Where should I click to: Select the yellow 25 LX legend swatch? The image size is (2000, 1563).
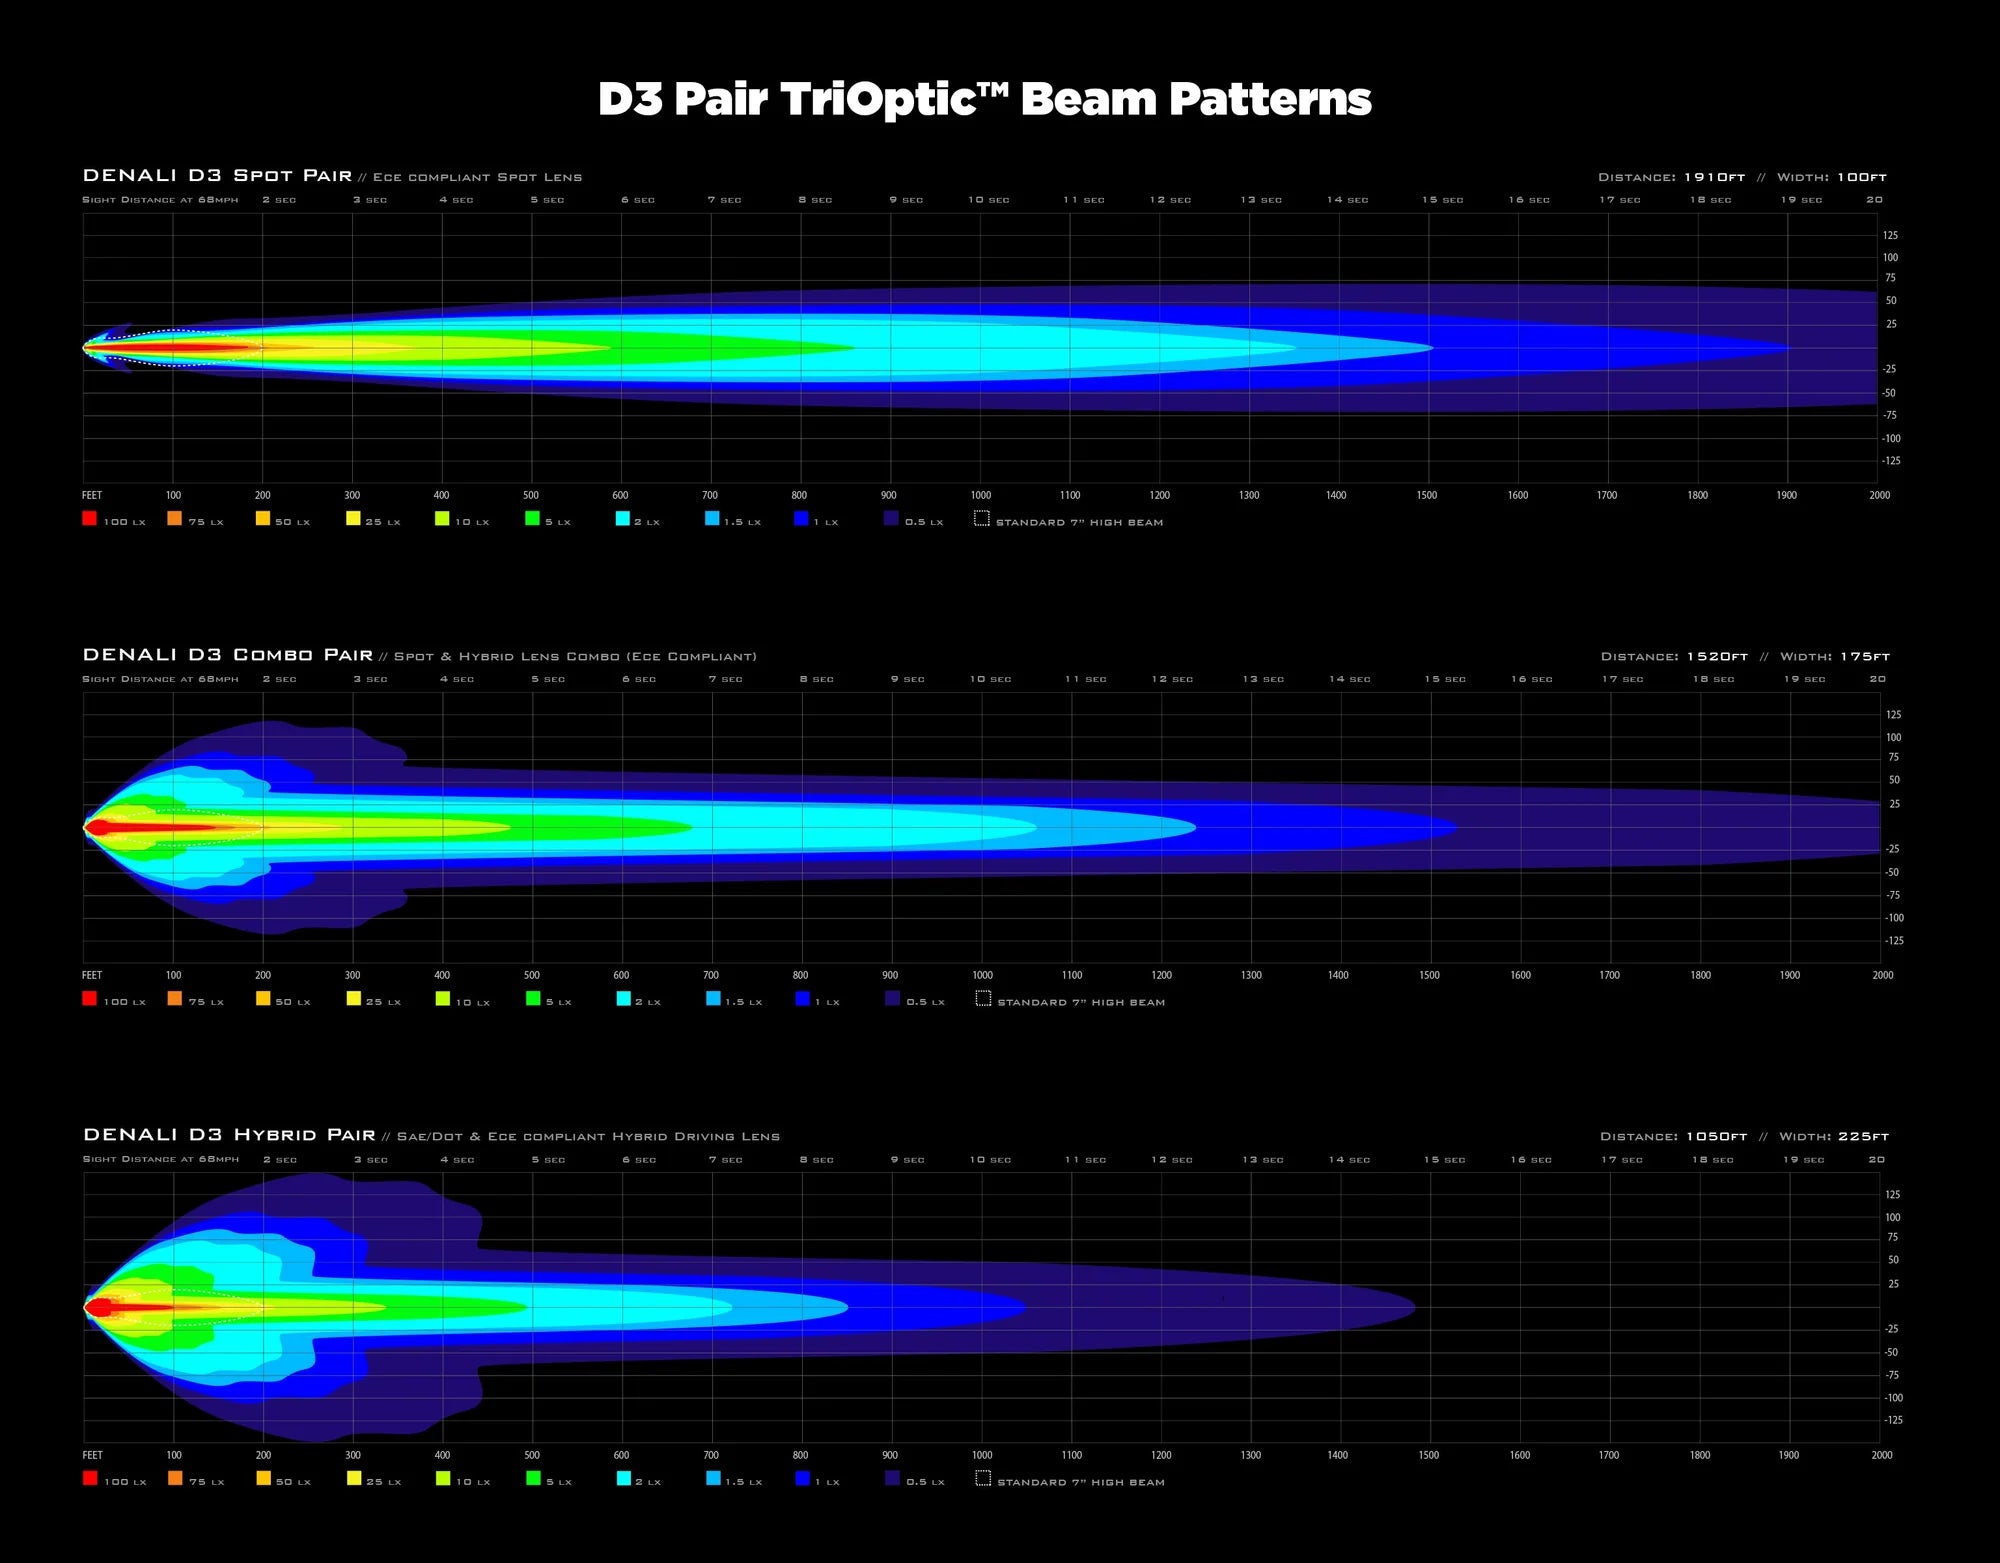[x=353, y=520]
